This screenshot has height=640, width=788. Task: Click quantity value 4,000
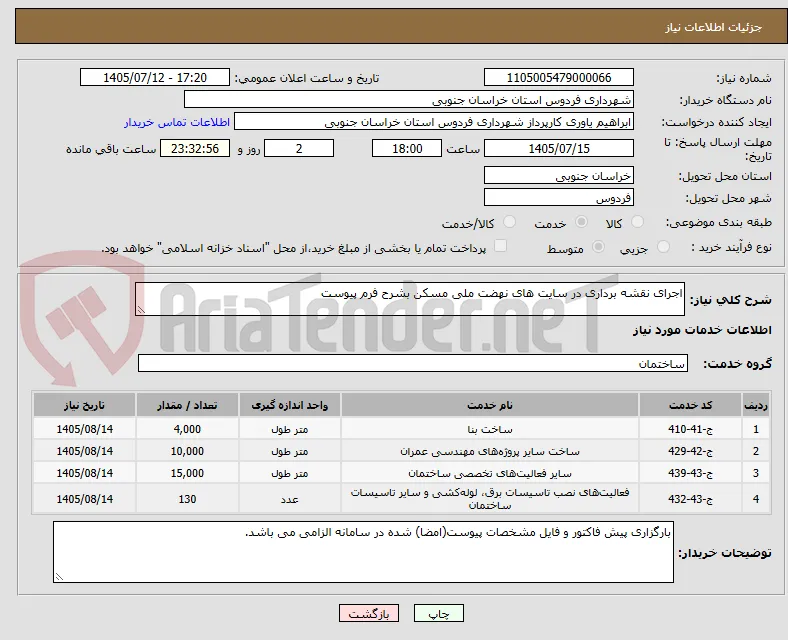point(187,430)
